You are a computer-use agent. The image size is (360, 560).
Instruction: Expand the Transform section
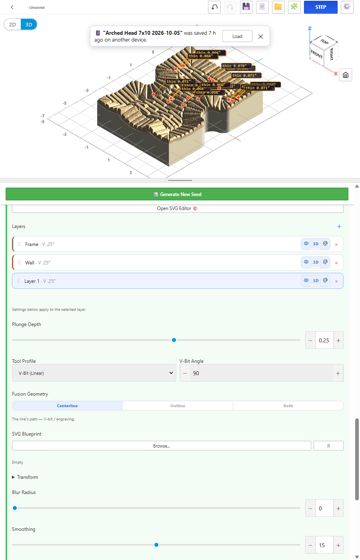(x=25, y=477)
